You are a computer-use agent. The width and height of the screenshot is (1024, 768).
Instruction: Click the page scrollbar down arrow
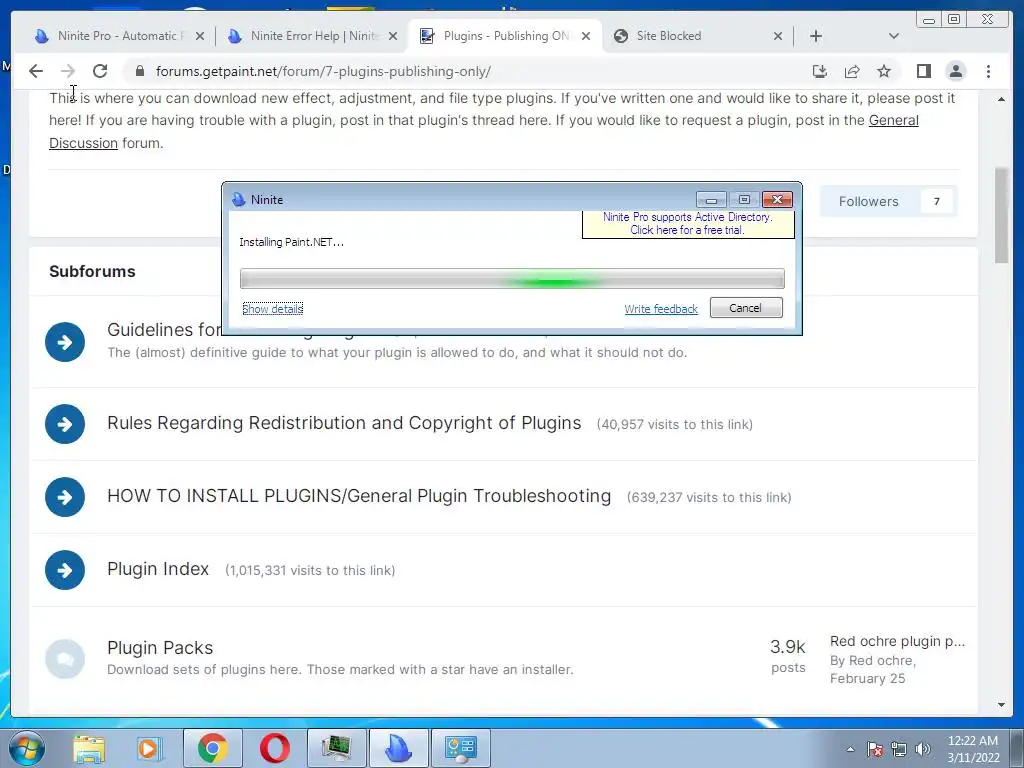pos(1001,705)
